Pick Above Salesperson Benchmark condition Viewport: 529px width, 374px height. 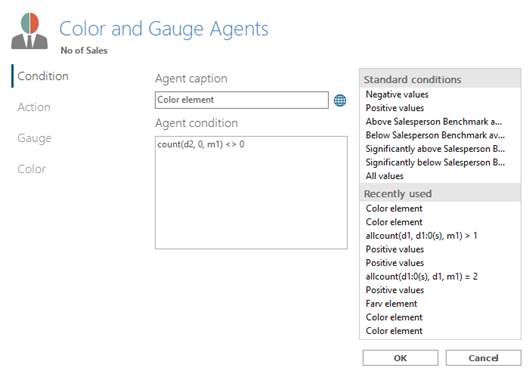tap(434, 121)
